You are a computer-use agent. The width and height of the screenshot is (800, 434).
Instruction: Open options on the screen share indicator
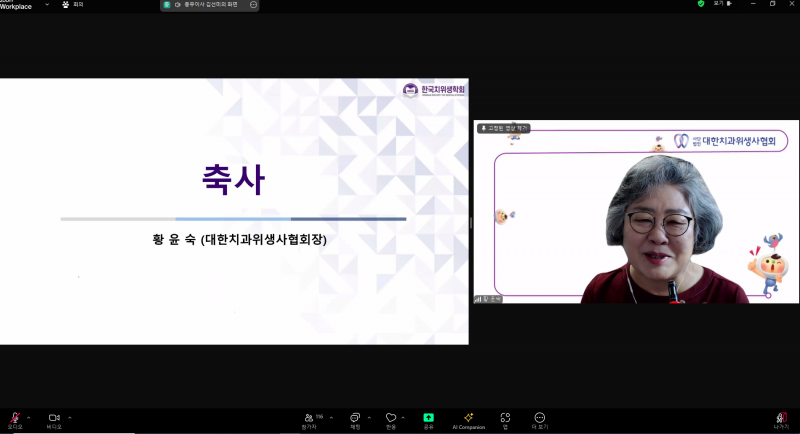point(253,5)
